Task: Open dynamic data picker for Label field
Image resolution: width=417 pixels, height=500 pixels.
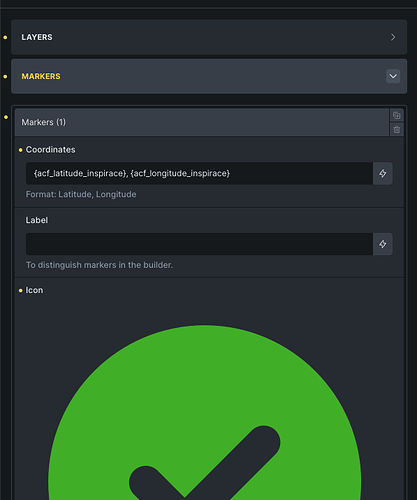Action: [x=383, y=244]
